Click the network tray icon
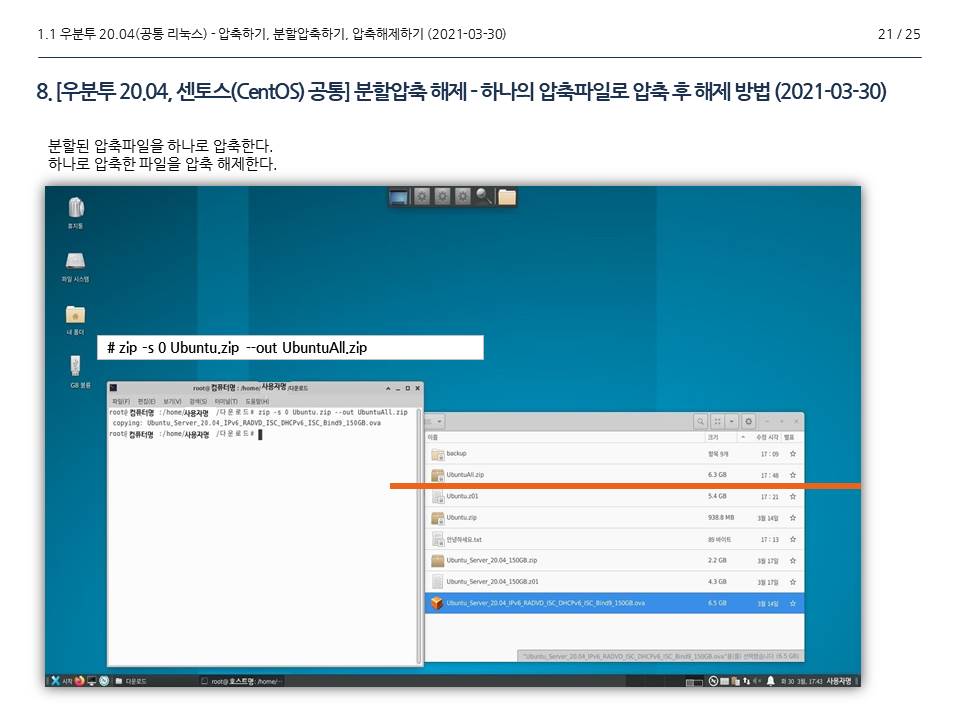The height and width of the screenshot is (720, 960). click(x=746, y=681)
